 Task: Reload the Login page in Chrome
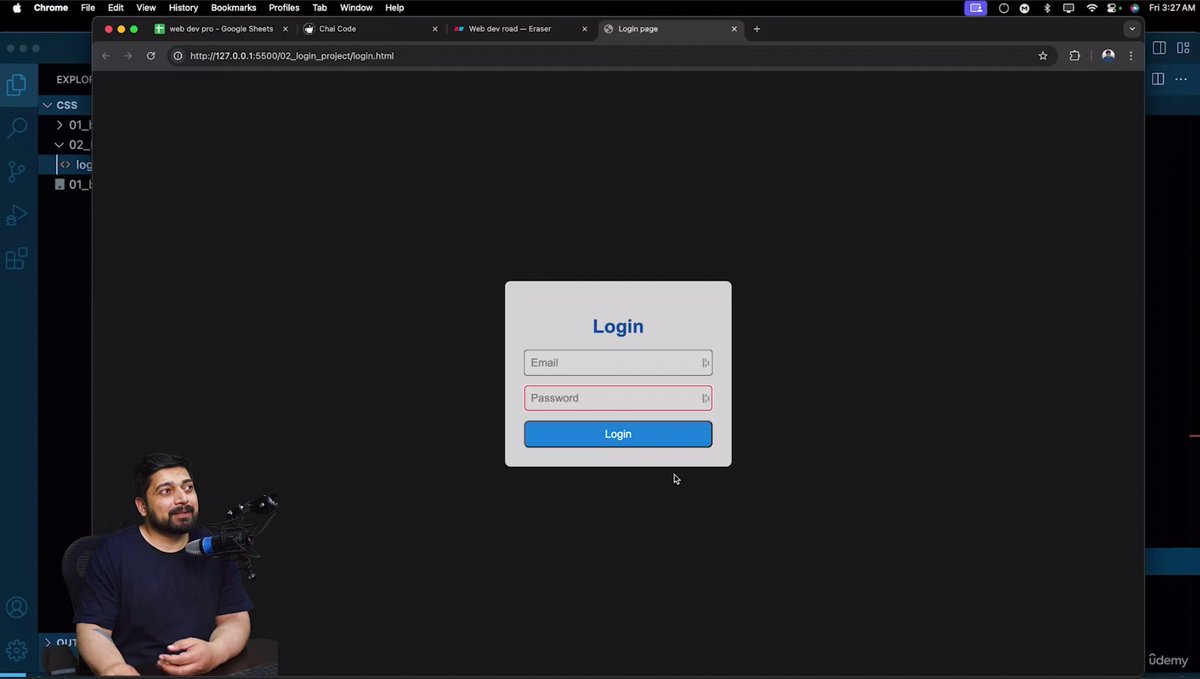point(151,56)
